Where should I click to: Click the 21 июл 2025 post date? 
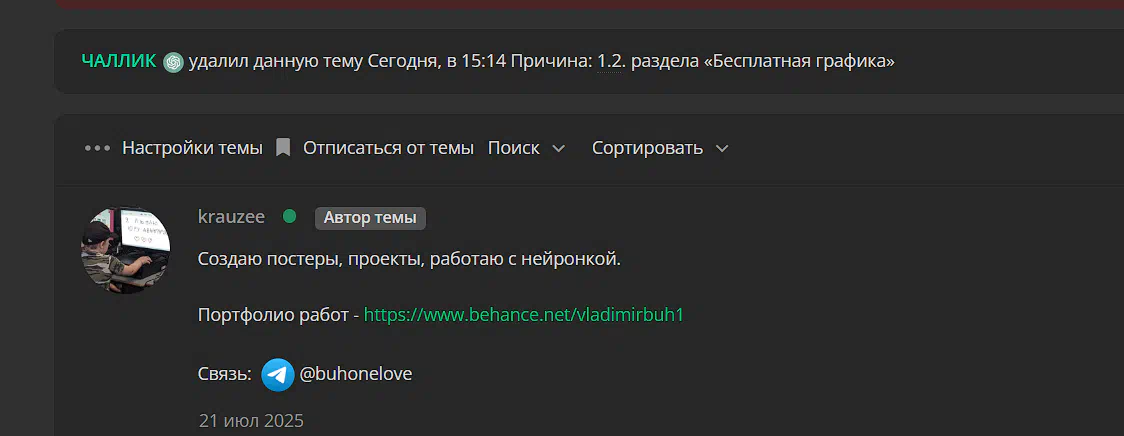pos(252,421)
